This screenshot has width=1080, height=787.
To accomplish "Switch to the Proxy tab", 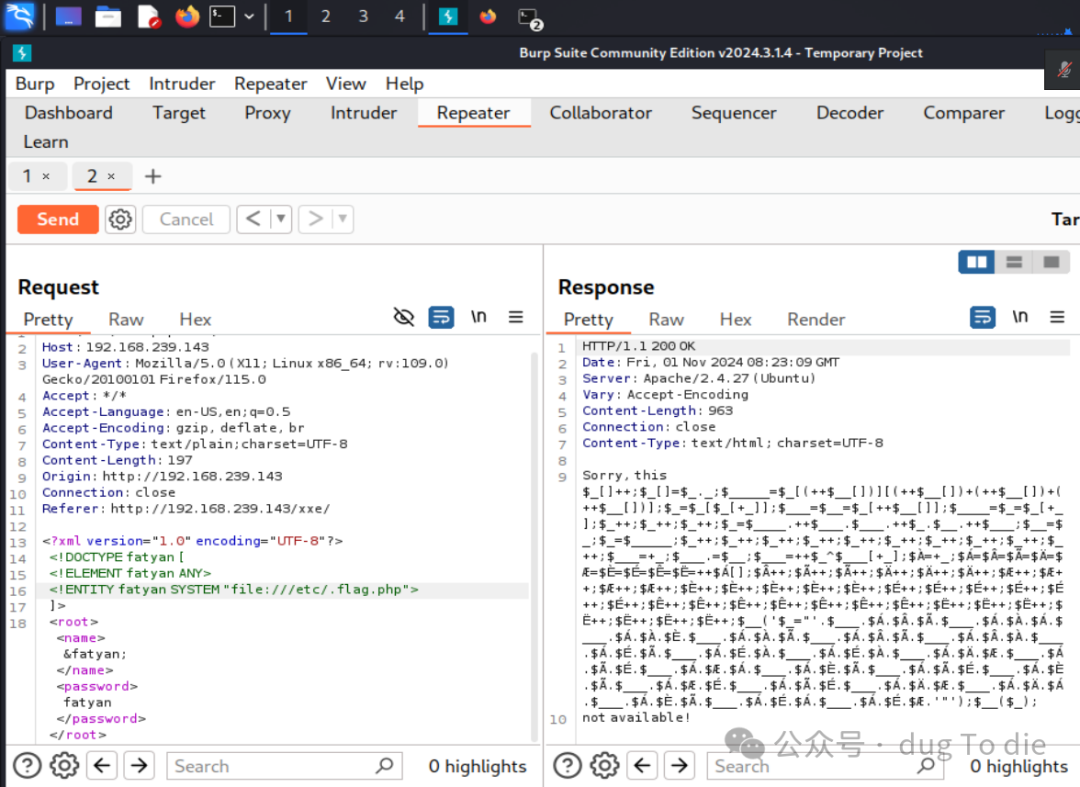I will (268, 113).
